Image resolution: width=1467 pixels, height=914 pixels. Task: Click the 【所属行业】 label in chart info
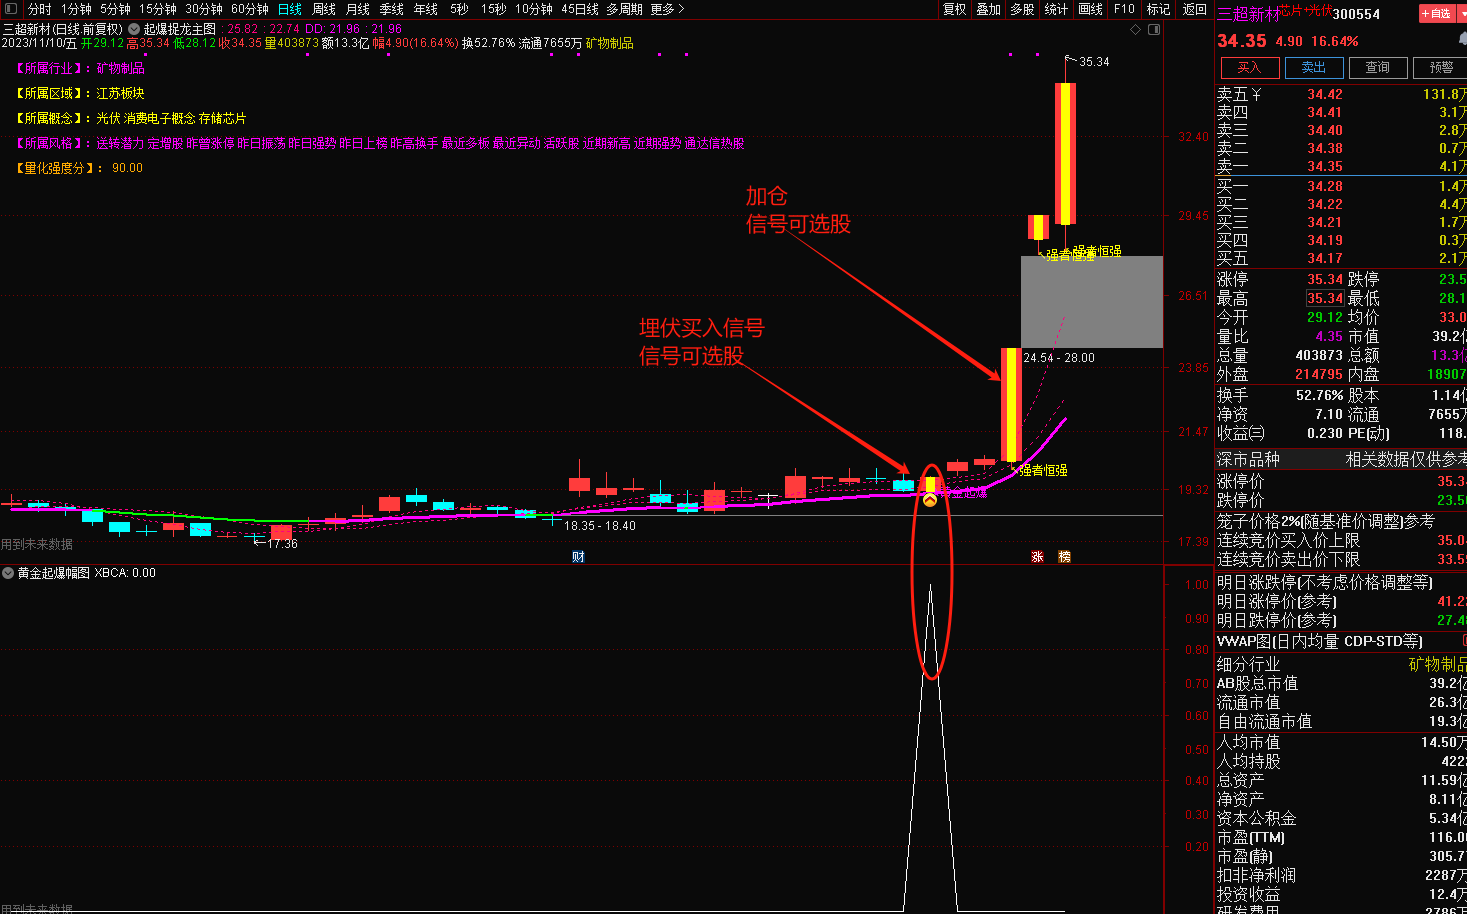click(51, 68)
